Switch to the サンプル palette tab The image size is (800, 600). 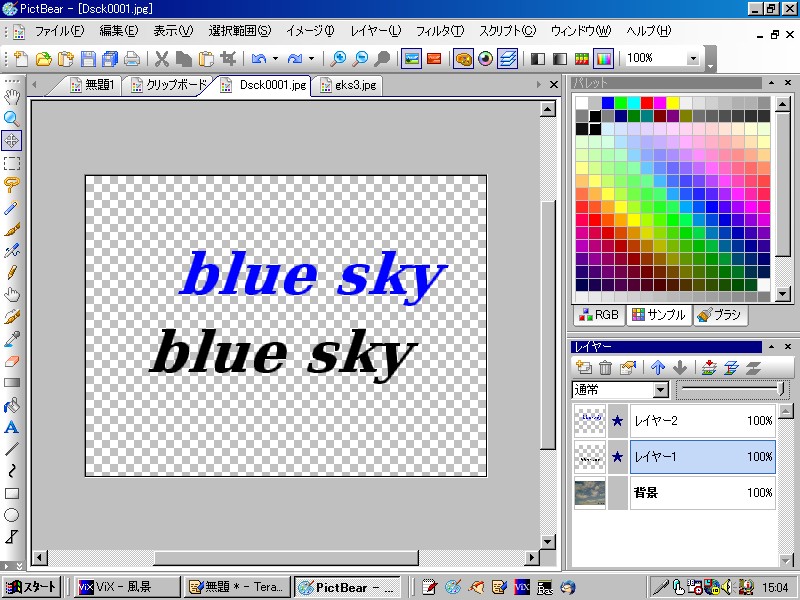tap(659, 315)
